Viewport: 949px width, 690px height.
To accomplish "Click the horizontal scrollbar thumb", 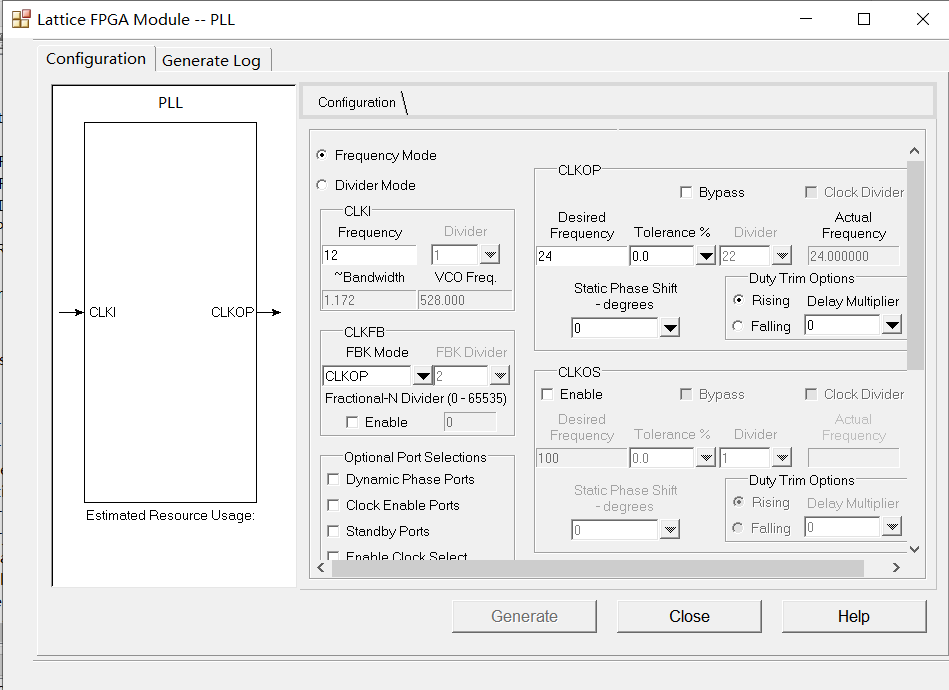I will click(597, 568).
